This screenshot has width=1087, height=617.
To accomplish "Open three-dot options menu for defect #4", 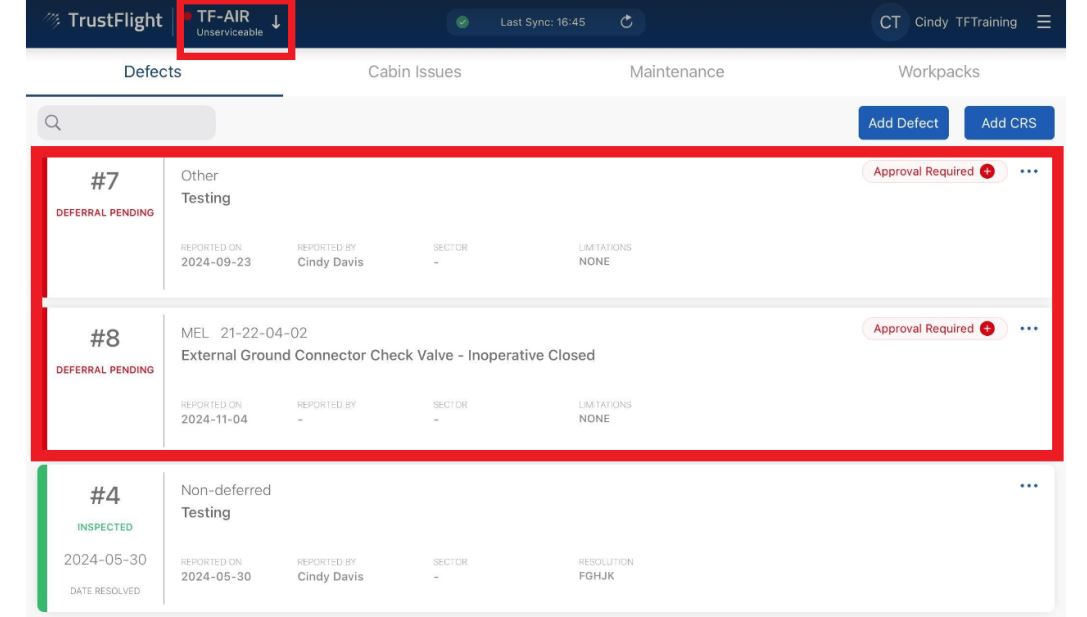I will 1029,486.
